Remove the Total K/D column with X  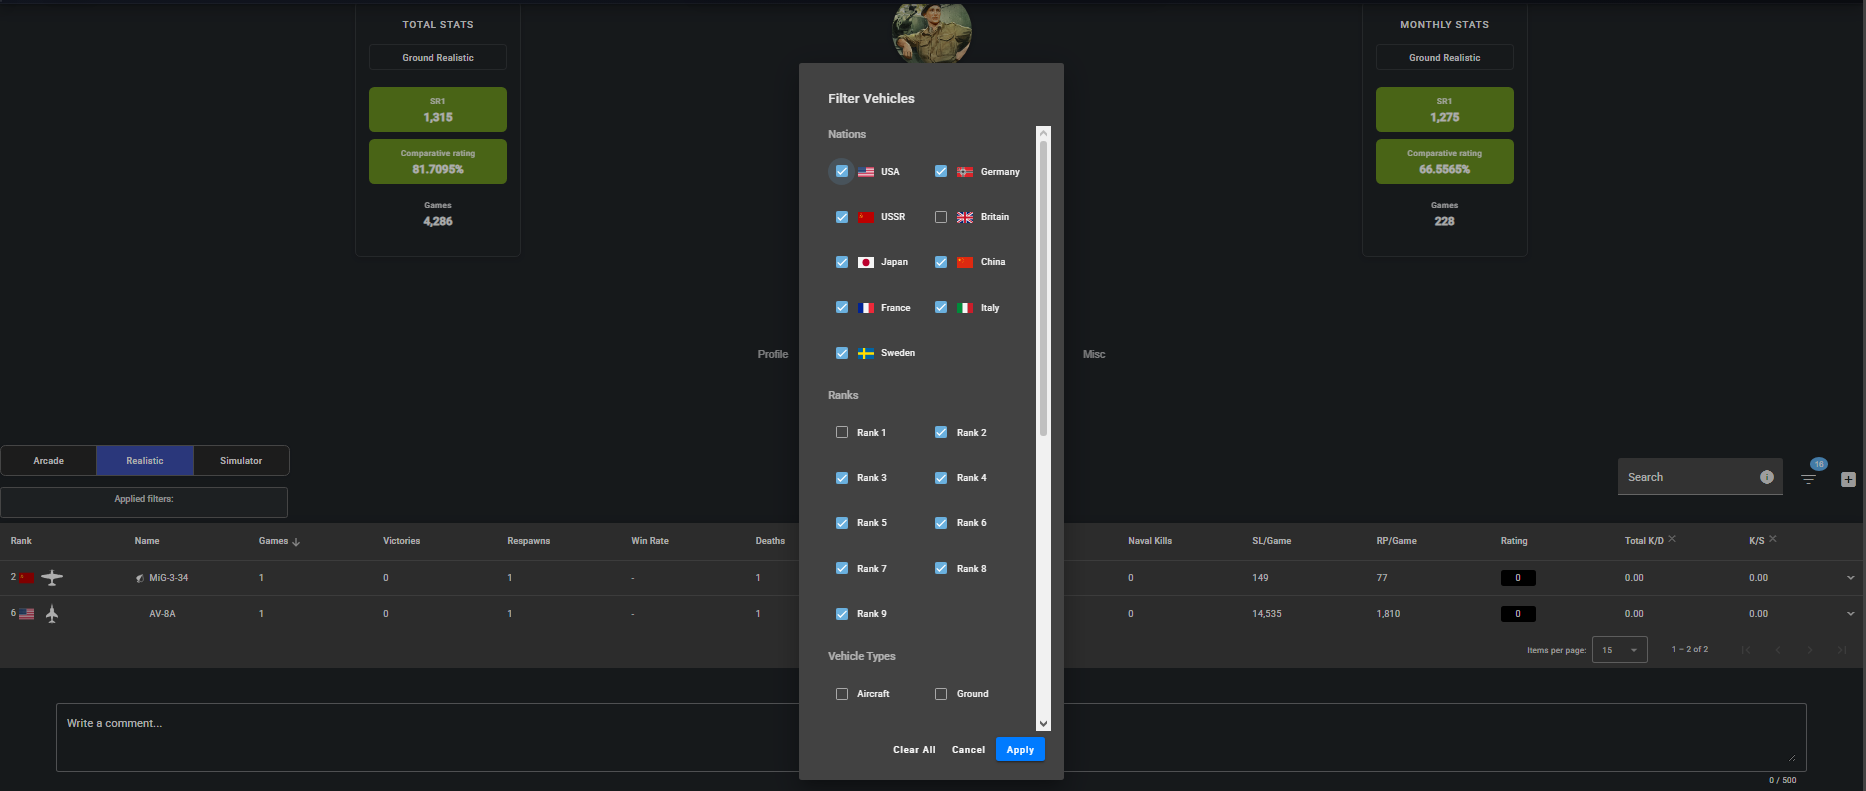pyautogui.click(x=1672, y=539)
